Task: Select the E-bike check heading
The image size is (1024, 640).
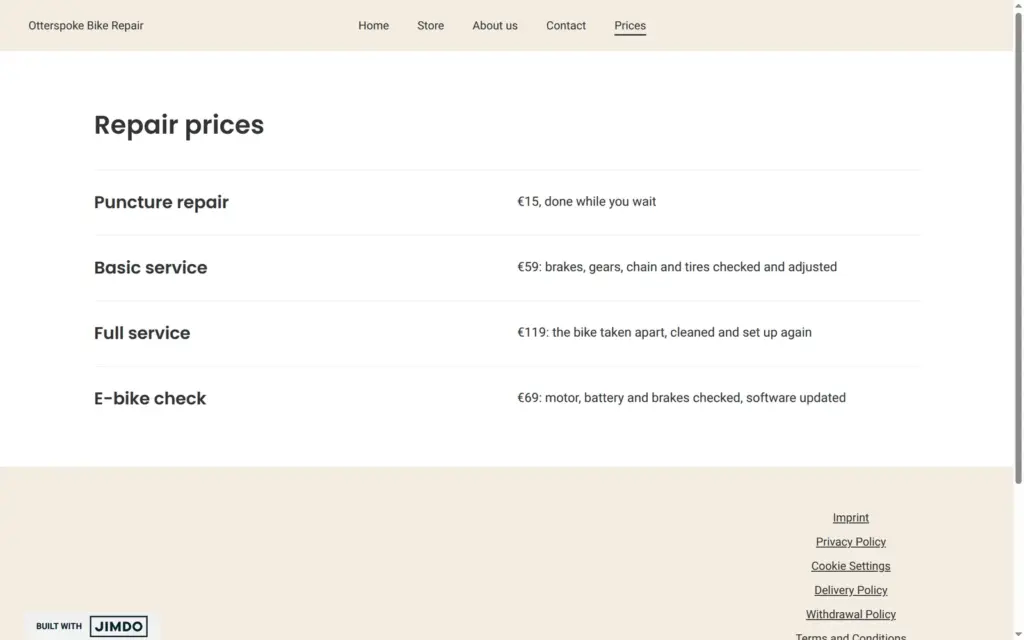Action: point(150,398)
